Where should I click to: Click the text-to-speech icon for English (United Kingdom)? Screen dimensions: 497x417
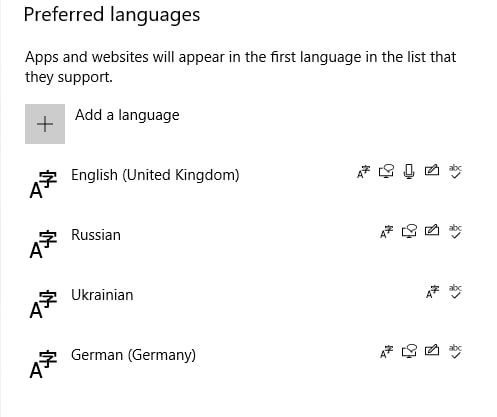[x=386, y=171]
